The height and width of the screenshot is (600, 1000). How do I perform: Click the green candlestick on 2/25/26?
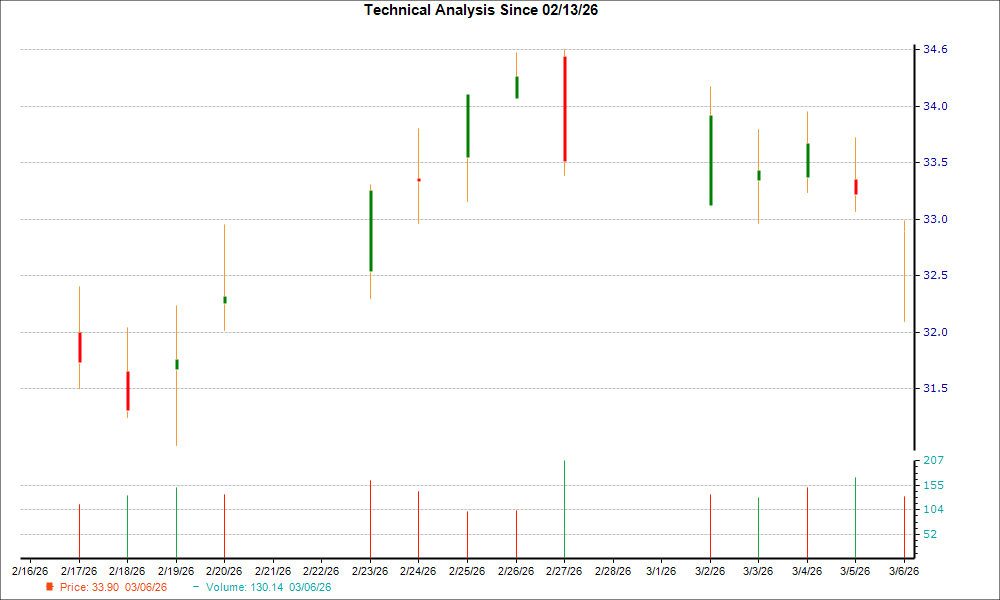(x=468, y=126)
